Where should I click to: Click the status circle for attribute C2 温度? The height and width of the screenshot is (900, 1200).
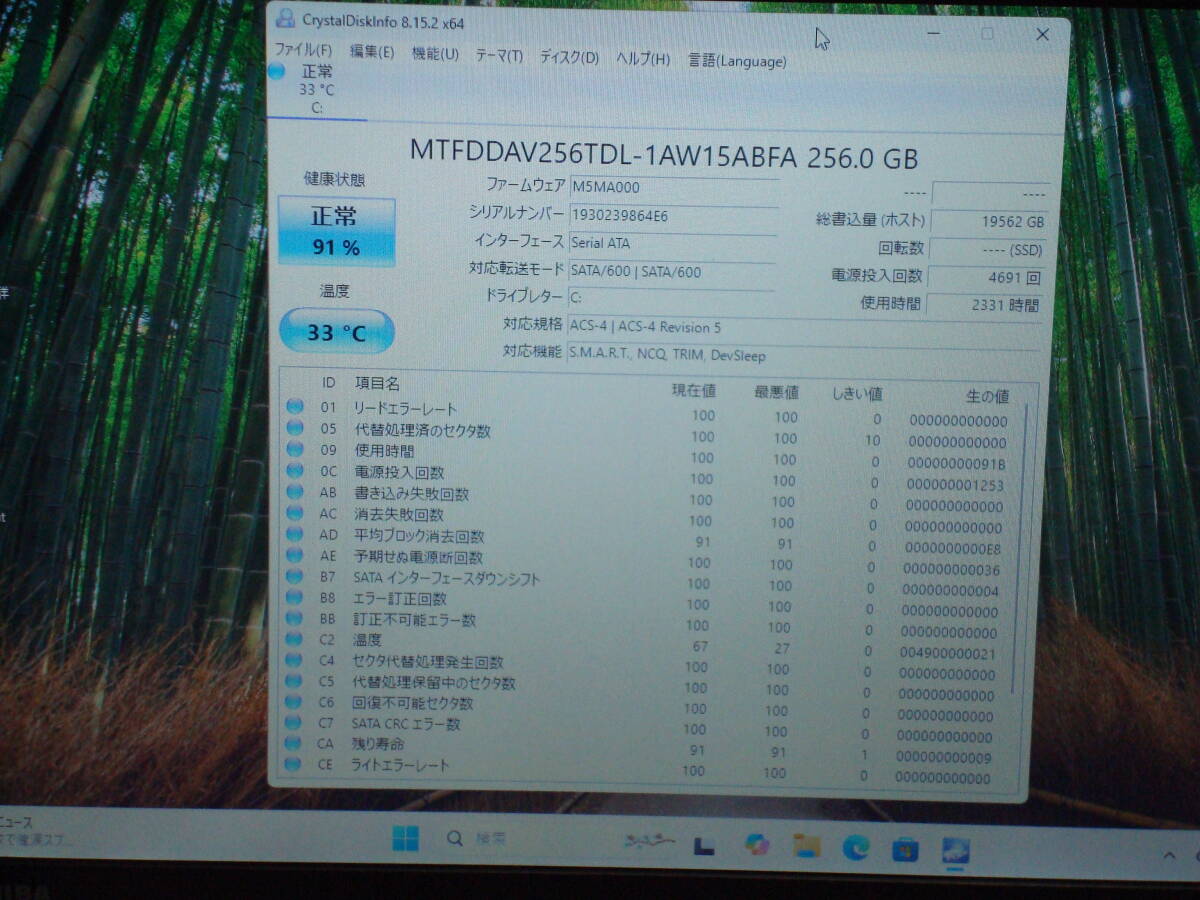click(x=294, y=639)
